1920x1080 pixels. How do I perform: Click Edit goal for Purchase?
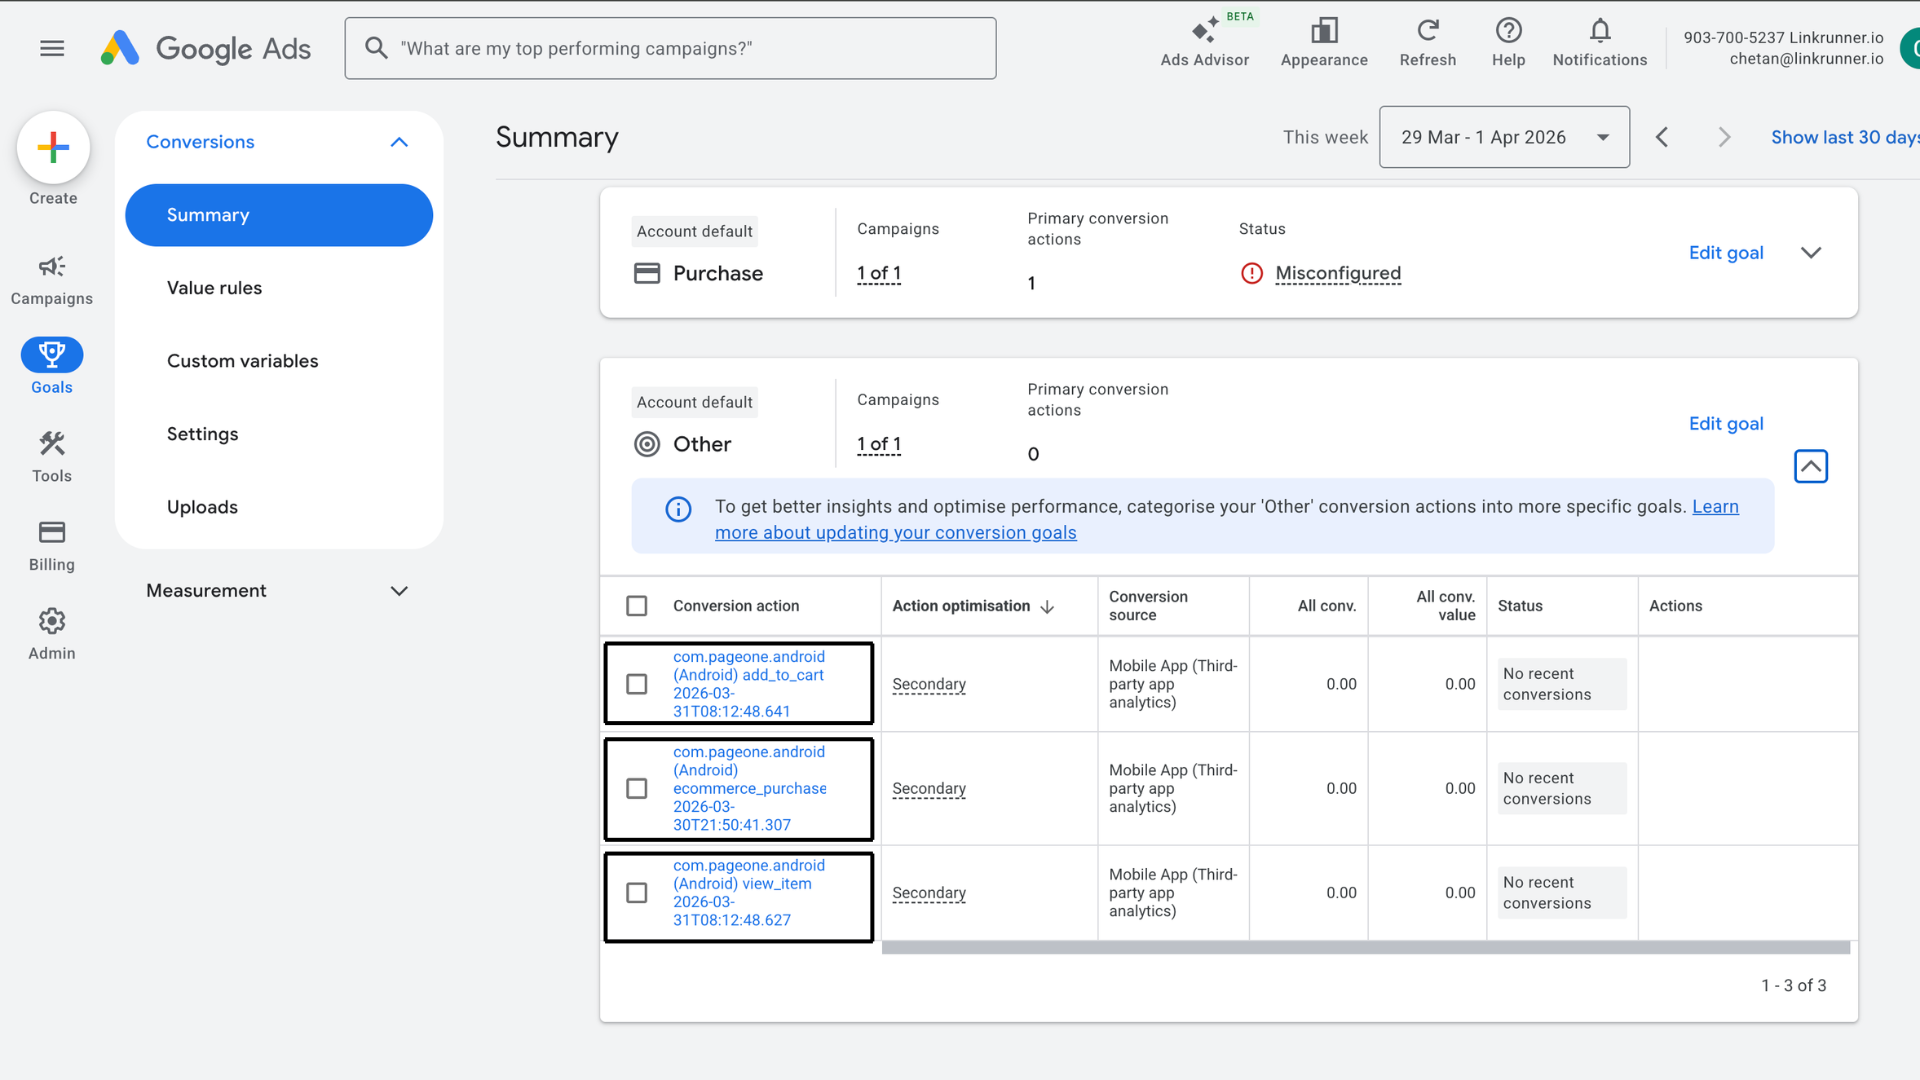[x=1725, y=253]
